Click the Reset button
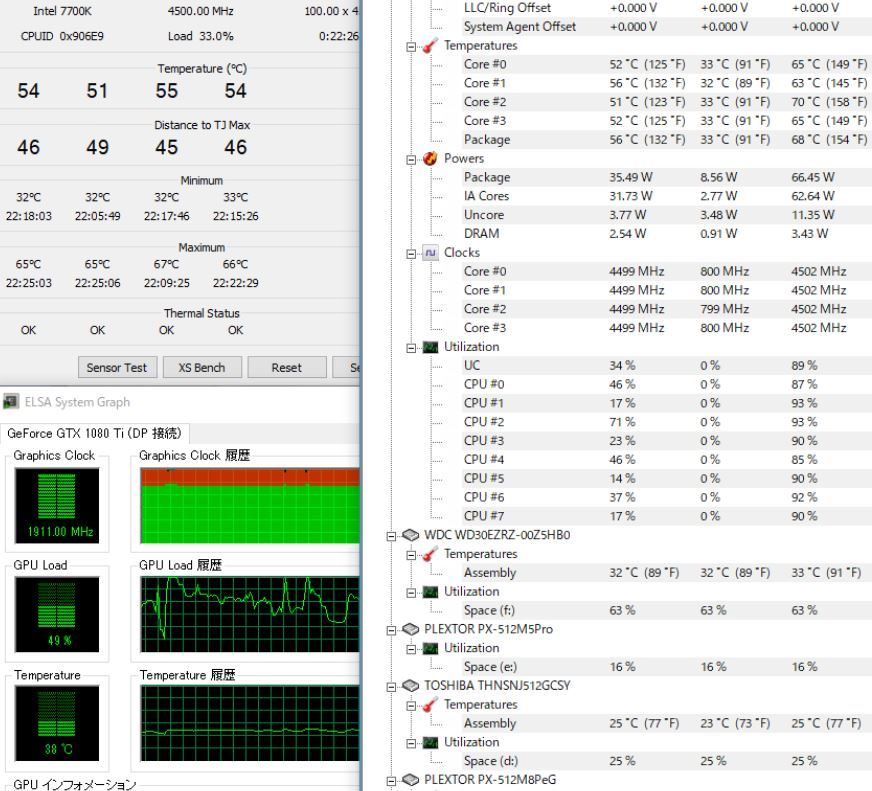The height and width of the screenshot is (791, 872). click(x=286, y=368)
